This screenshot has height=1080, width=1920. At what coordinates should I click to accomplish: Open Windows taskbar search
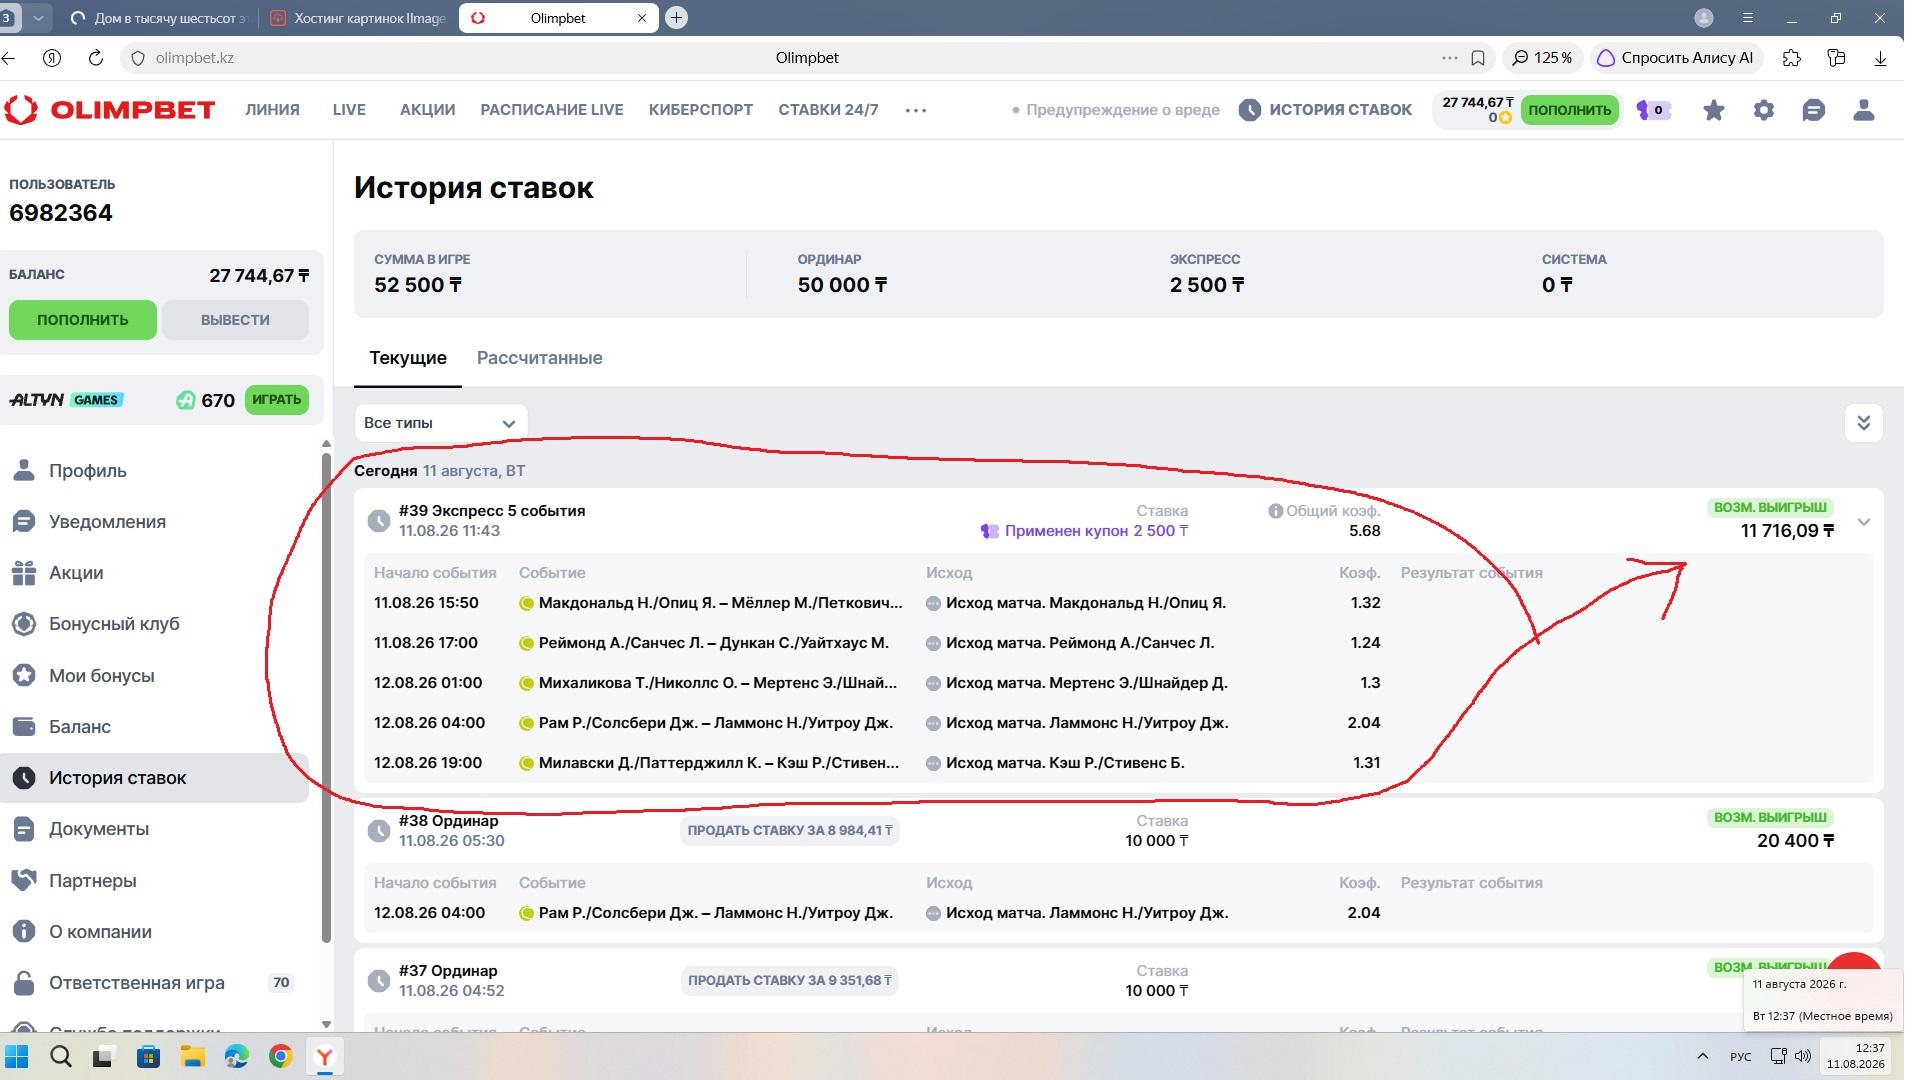(x=61, y=1057)
